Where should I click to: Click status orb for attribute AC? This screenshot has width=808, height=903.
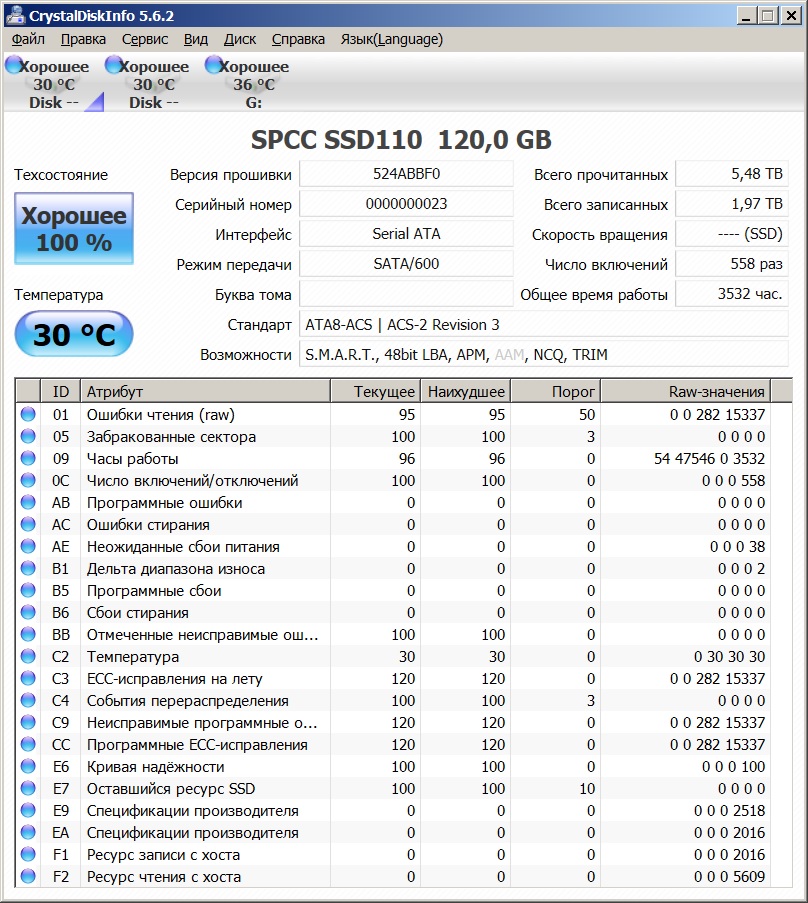click(x=28, y=525)
